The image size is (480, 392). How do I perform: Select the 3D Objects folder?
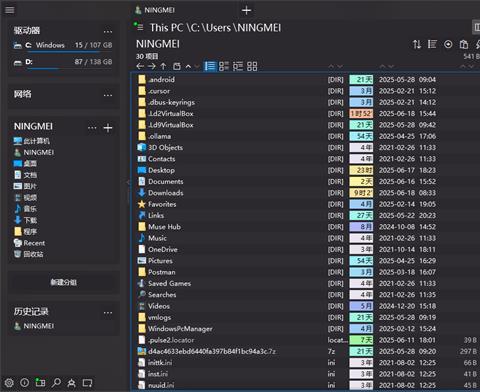(160, 147)
